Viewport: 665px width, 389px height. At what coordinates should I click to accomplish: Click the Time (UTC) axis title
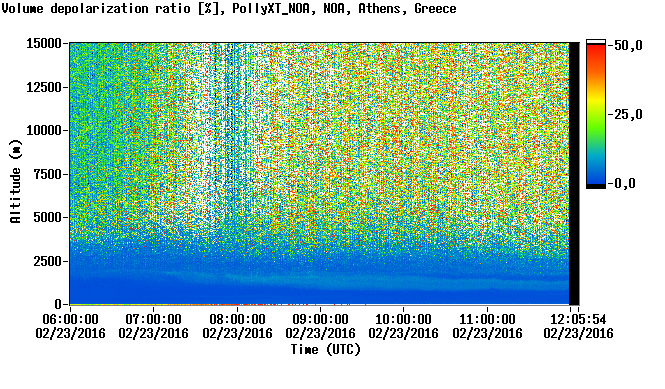[x=326, y=350]
